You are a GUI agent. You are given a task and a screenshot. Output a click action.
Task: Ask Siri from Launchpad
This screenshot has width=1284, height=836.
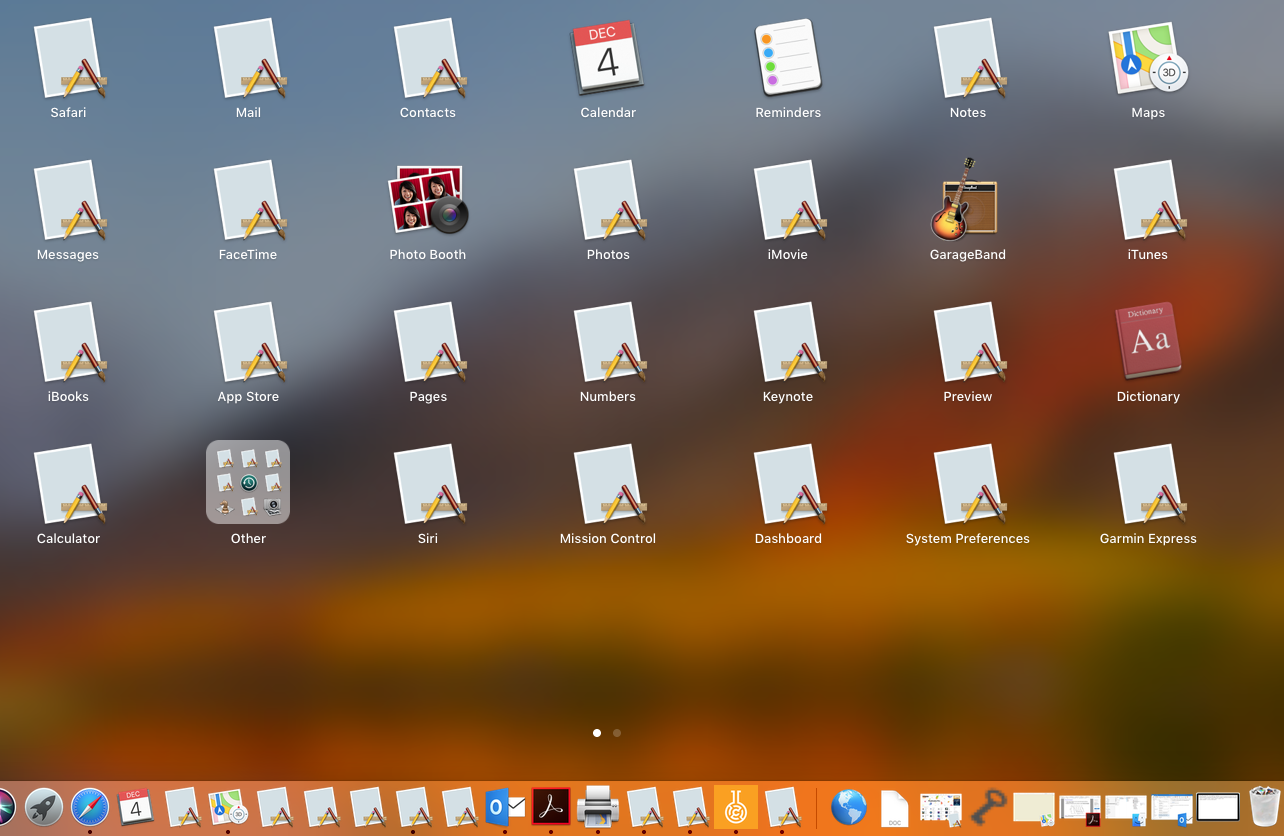click(428, 484)
